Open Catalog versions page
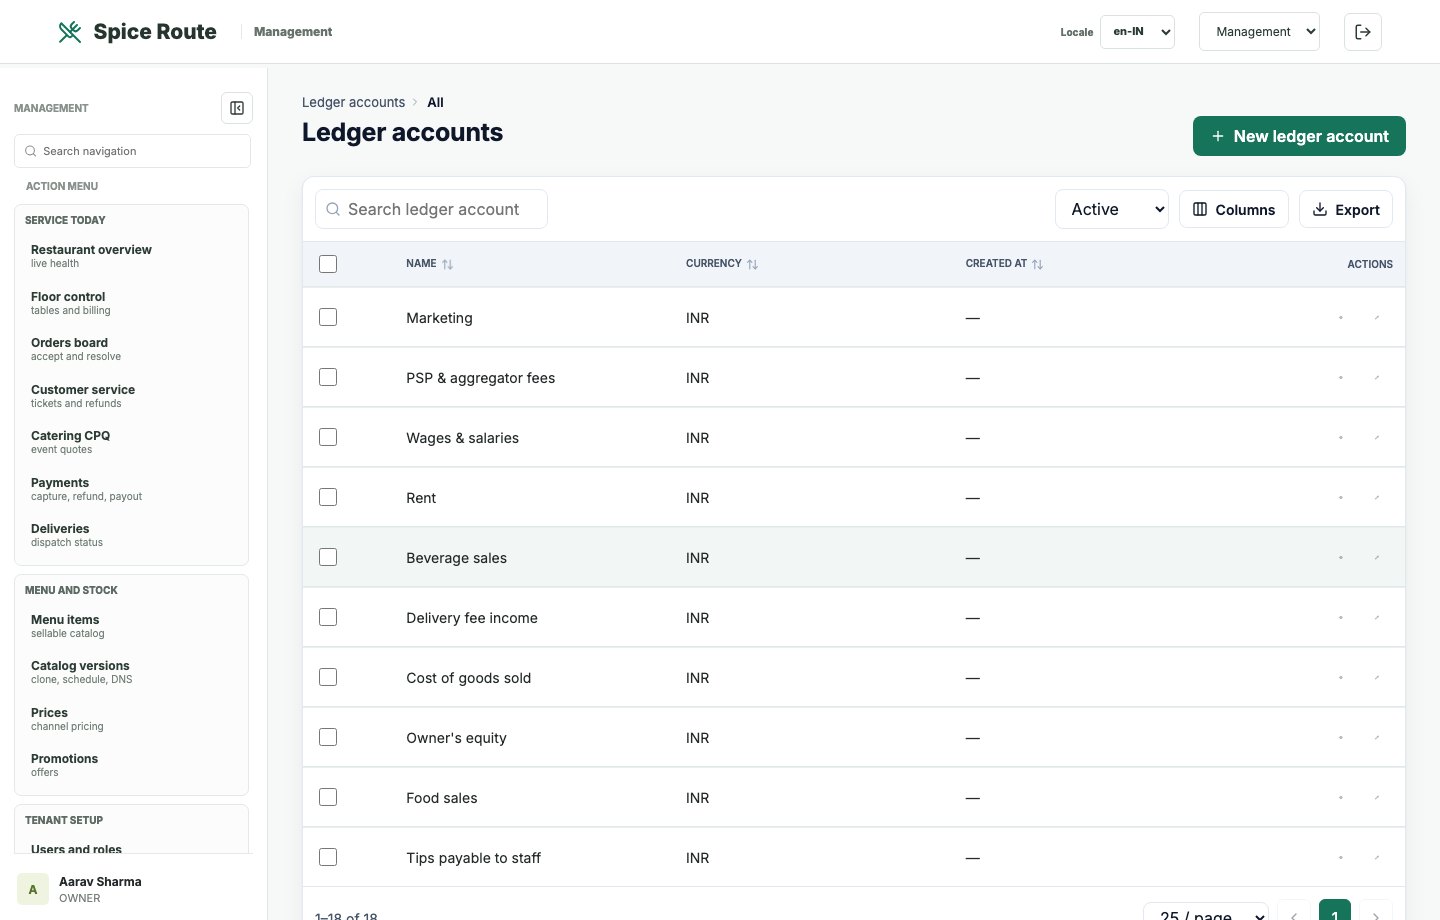The image size is (1440, 920). coord(131,672)
